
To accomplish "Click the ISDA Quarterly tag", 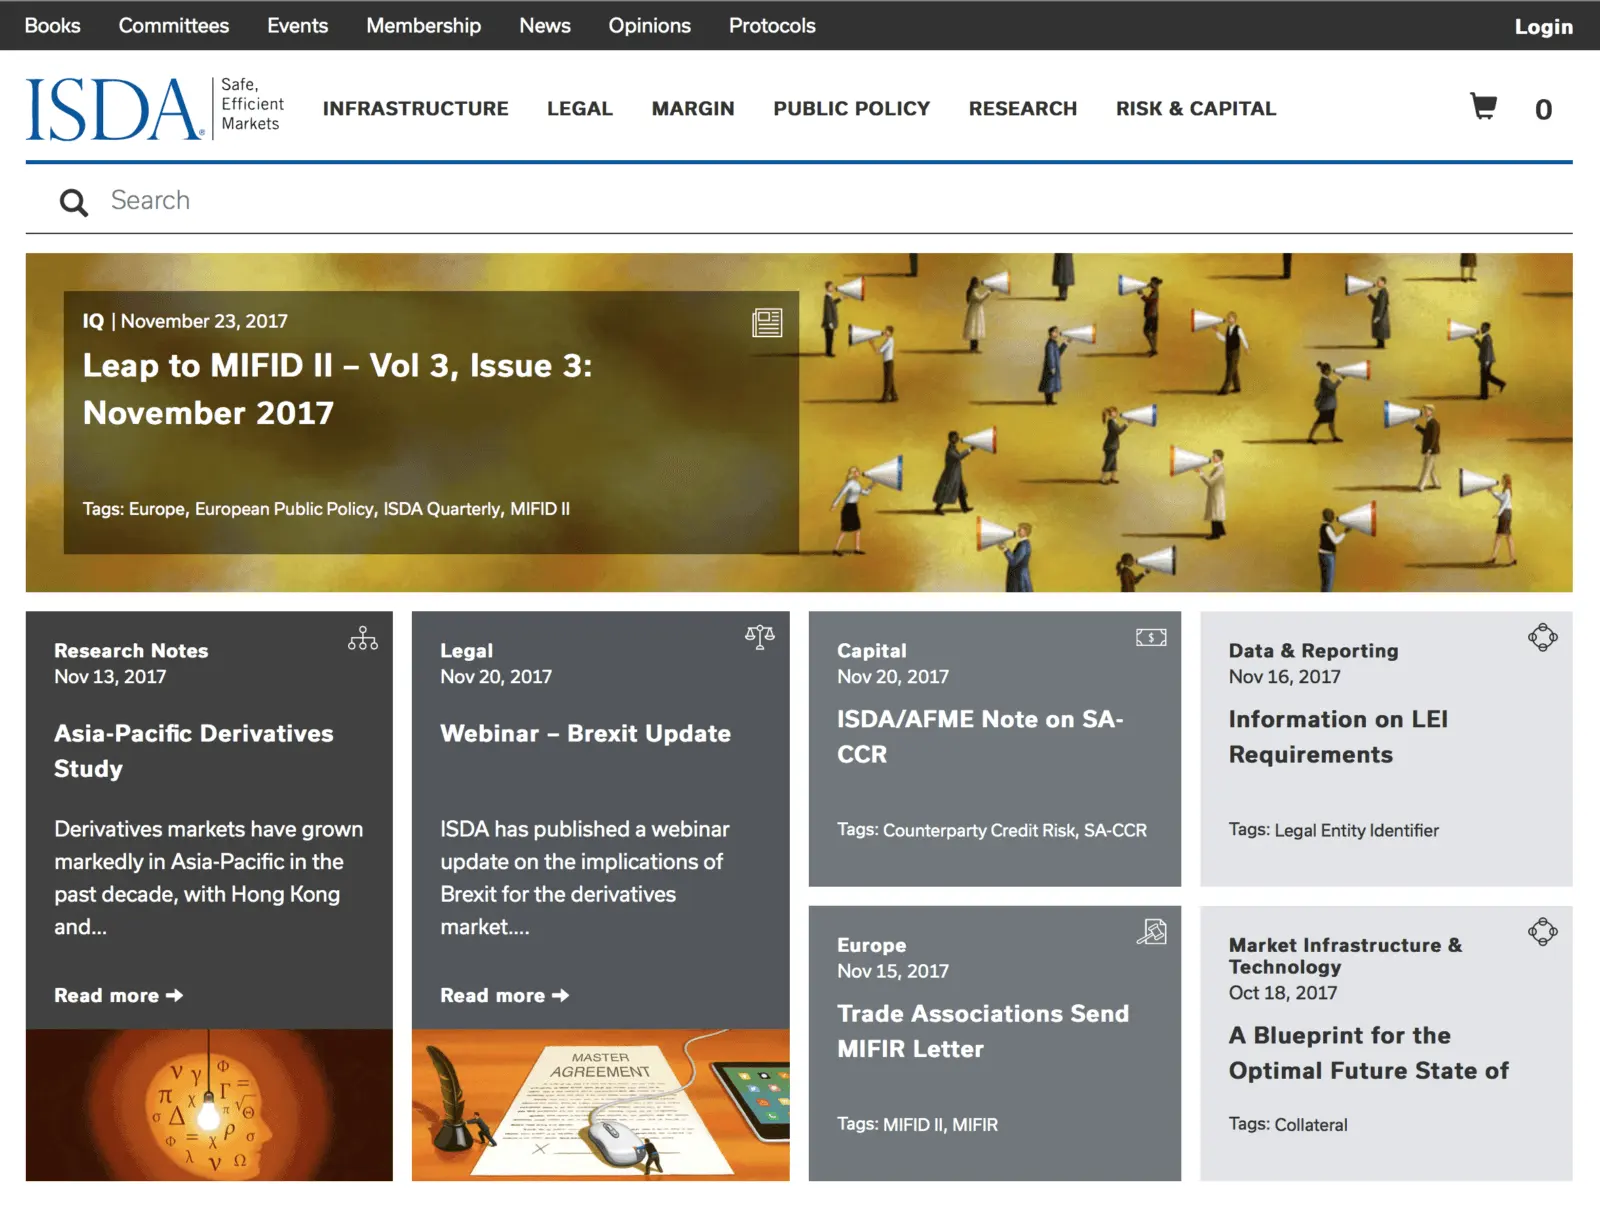I will (442, 509).
